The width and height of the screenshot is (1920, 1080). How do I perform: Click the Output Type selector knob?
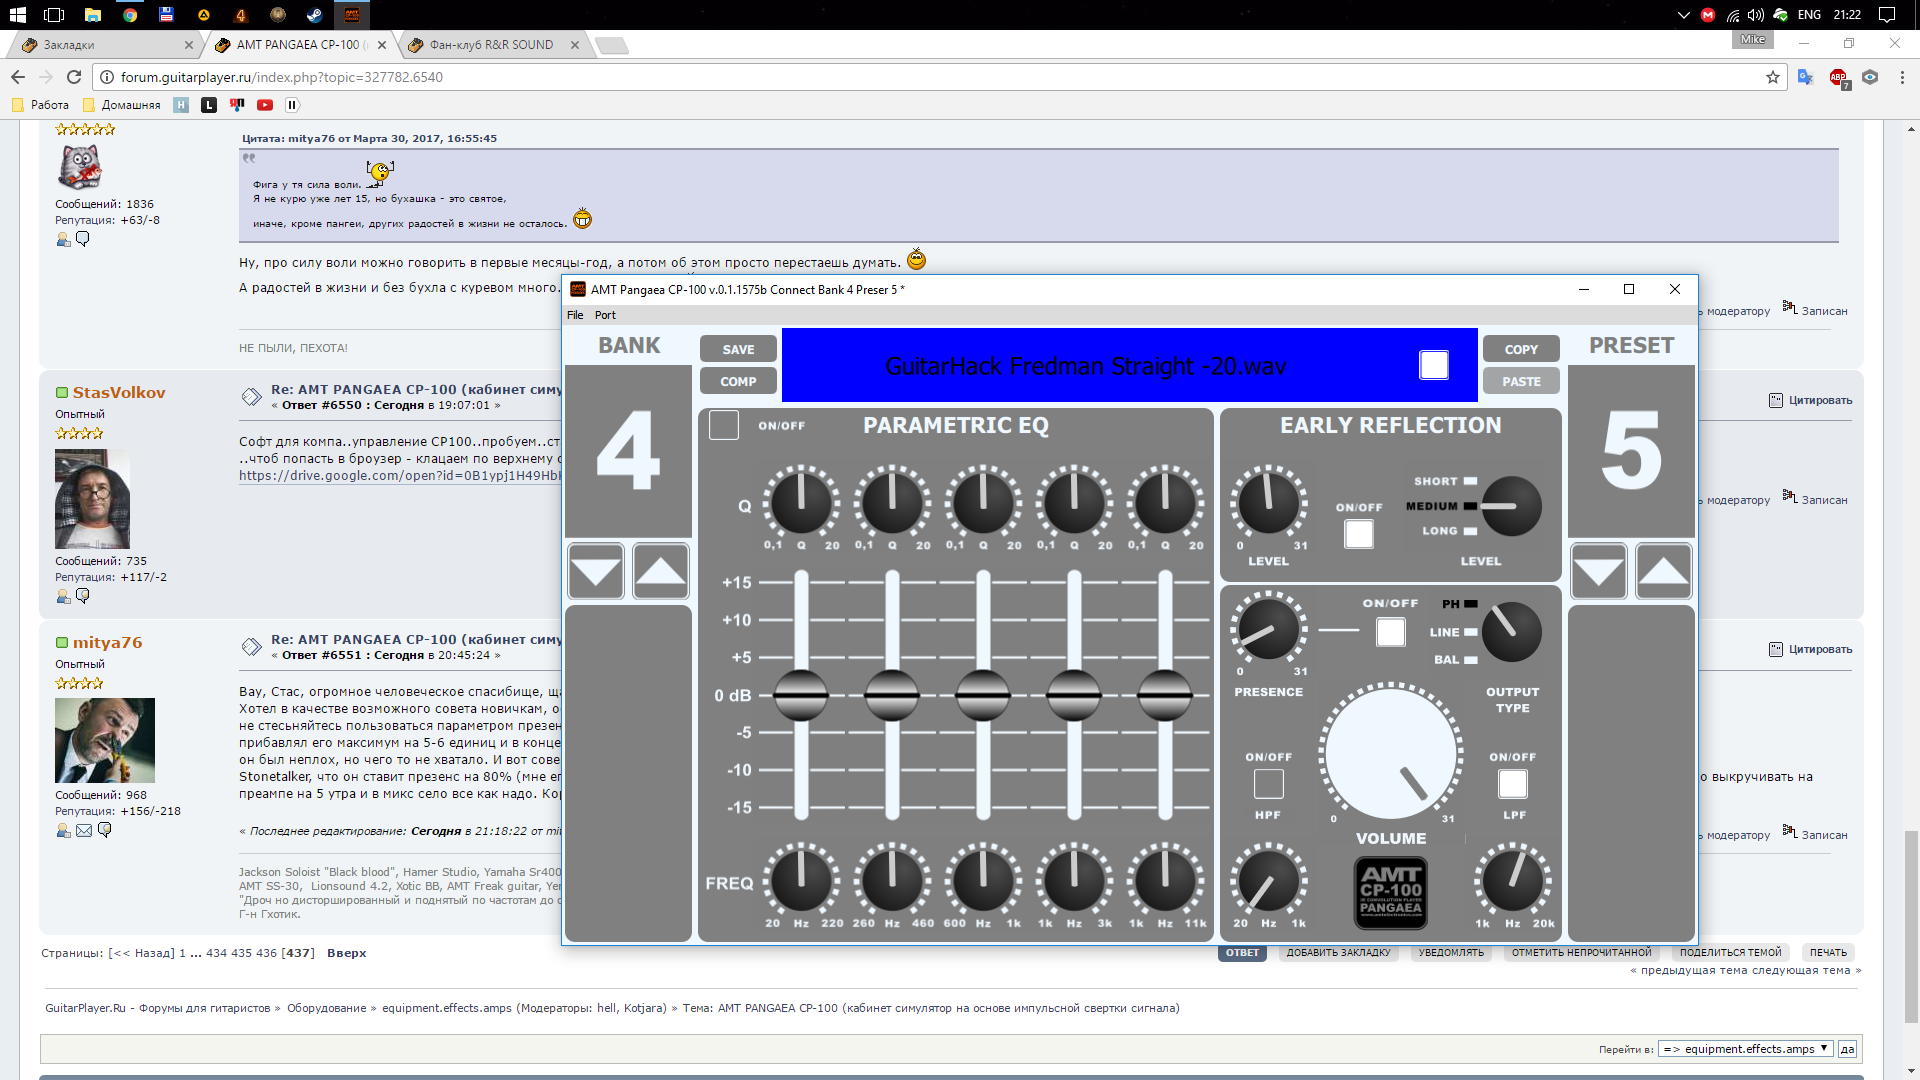1510,632
